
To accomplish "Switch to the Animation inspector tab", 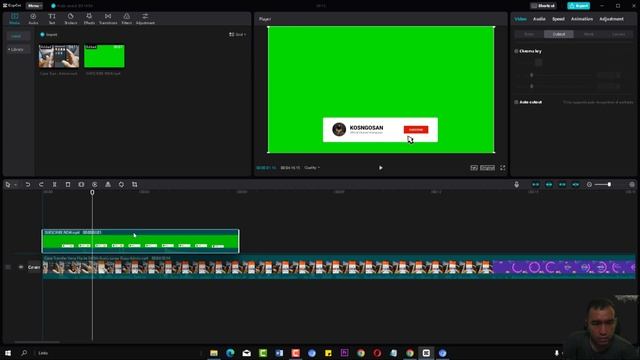I will [582, 19].
